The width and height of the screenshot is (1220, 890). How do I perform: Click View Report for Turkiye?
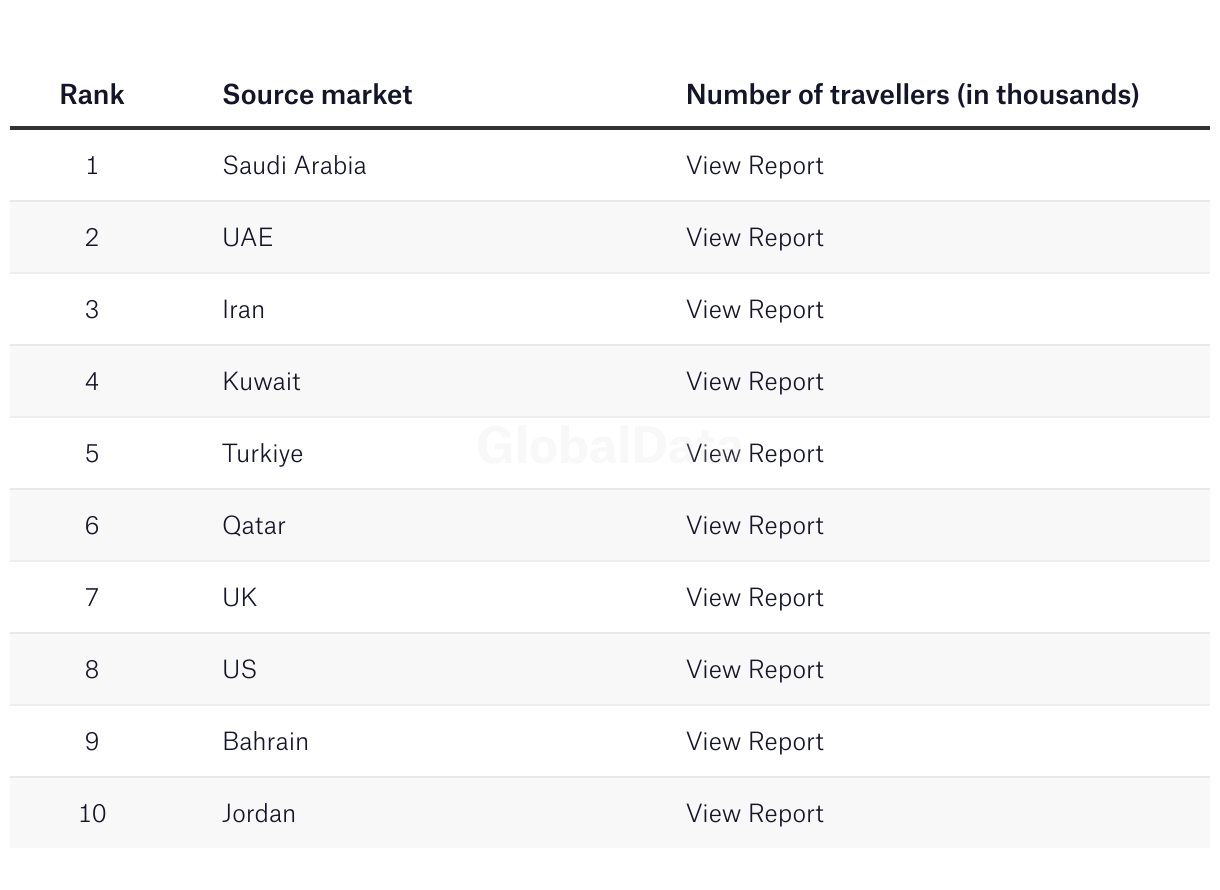click(x=754, y=454)
